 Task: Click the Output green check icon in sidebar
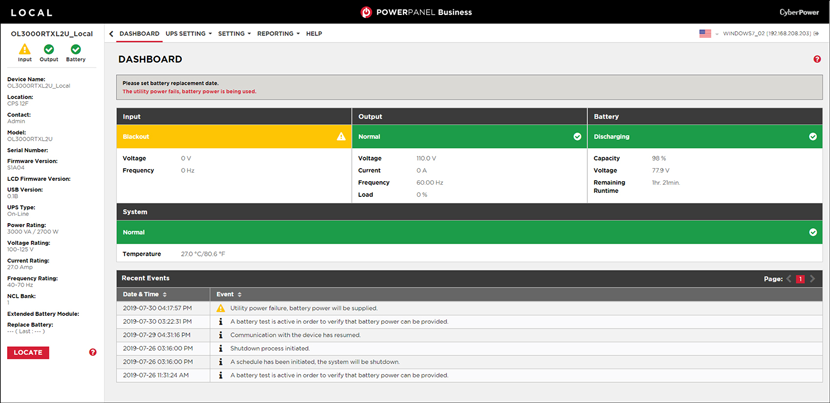point(49,49)
